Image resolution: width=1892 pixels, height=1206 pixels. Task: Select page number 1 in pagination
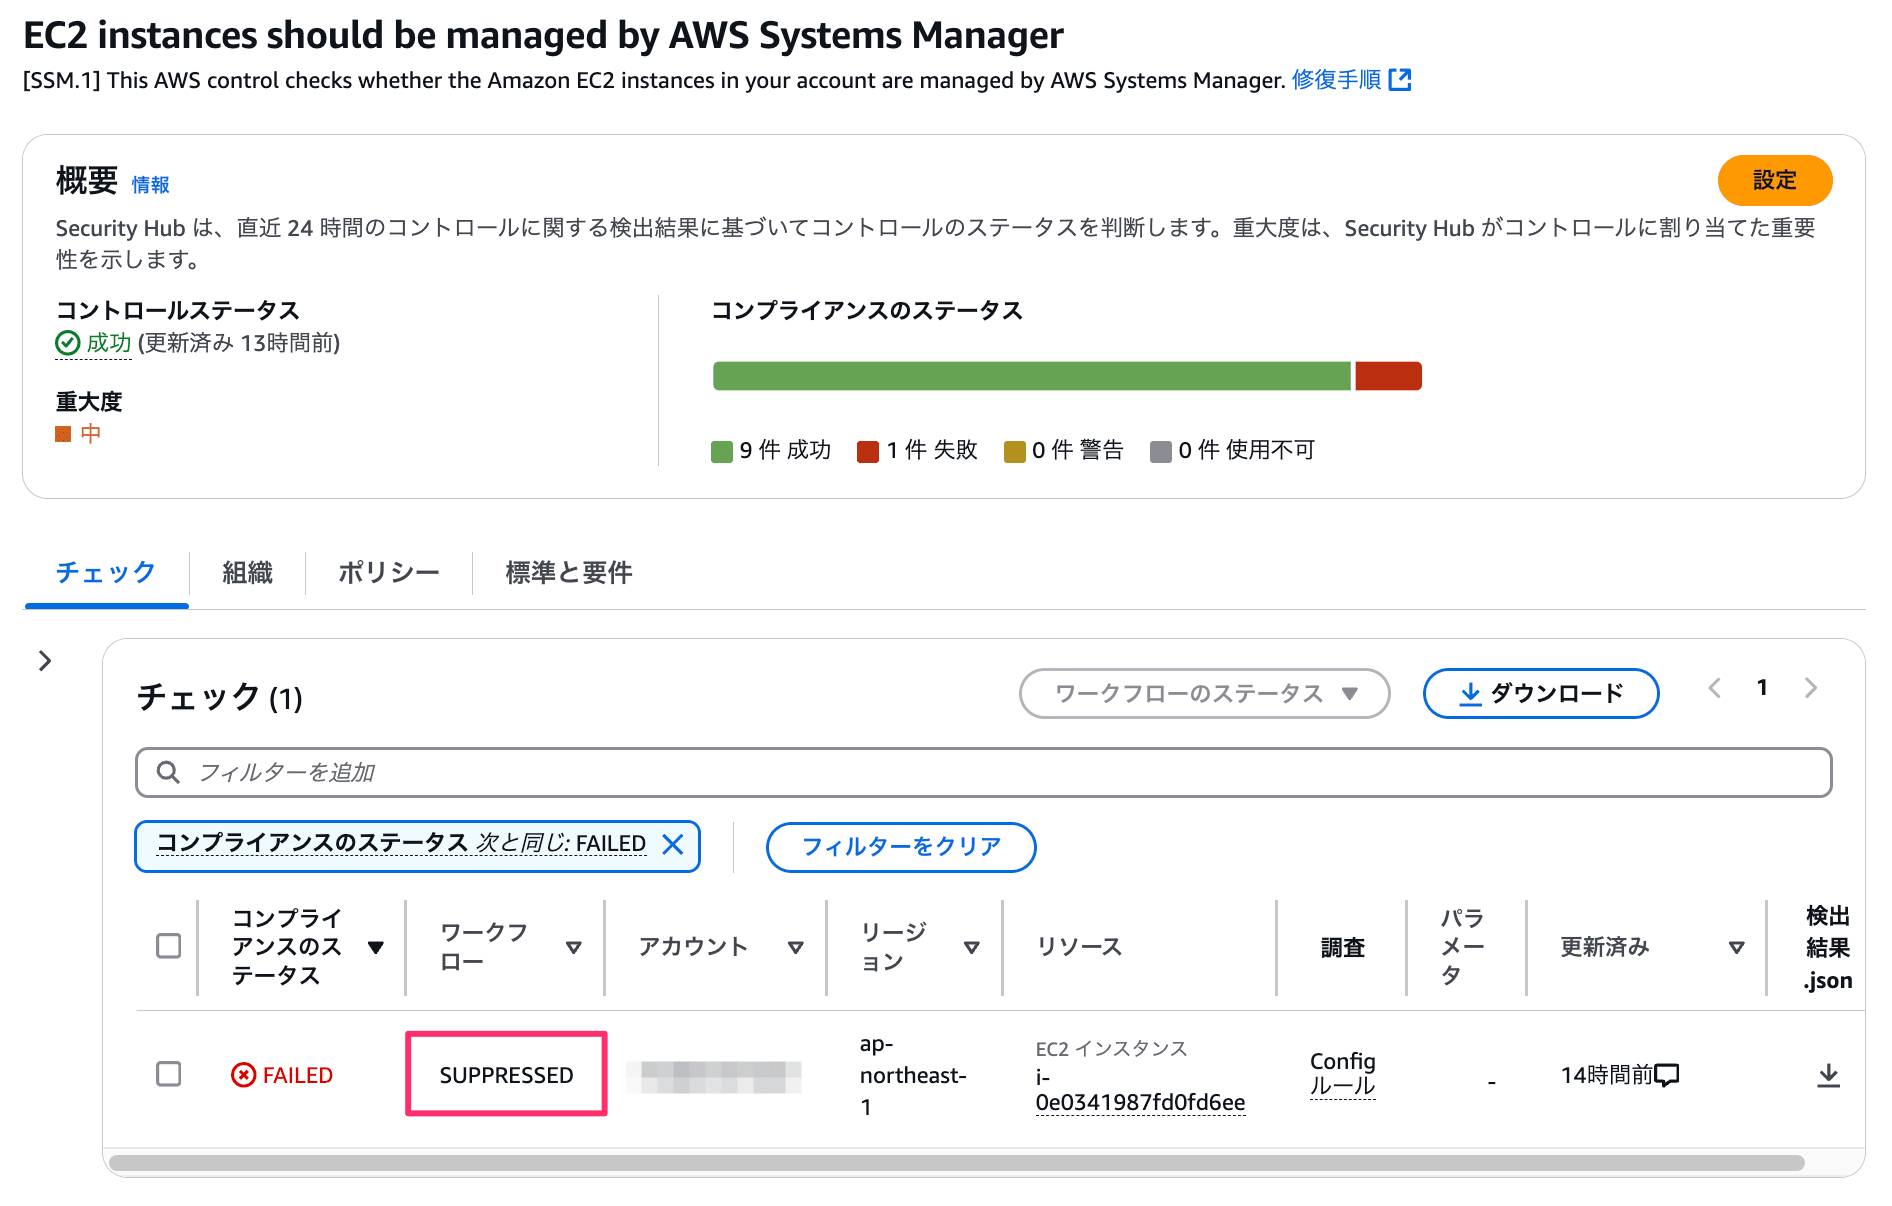pyautogui.click(x=1762, y=688)
